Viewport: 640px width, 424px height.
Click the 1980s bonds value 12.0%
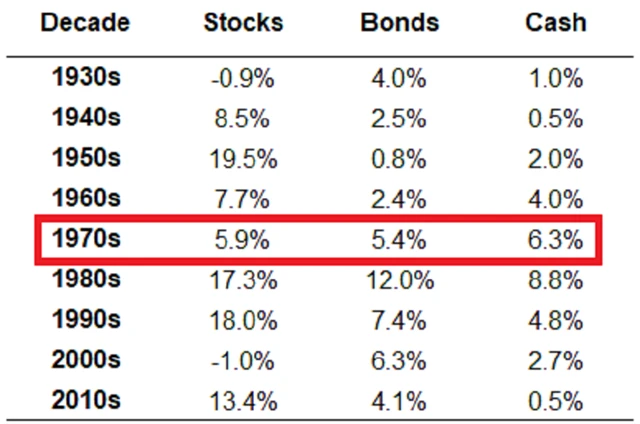click(398, 281)
